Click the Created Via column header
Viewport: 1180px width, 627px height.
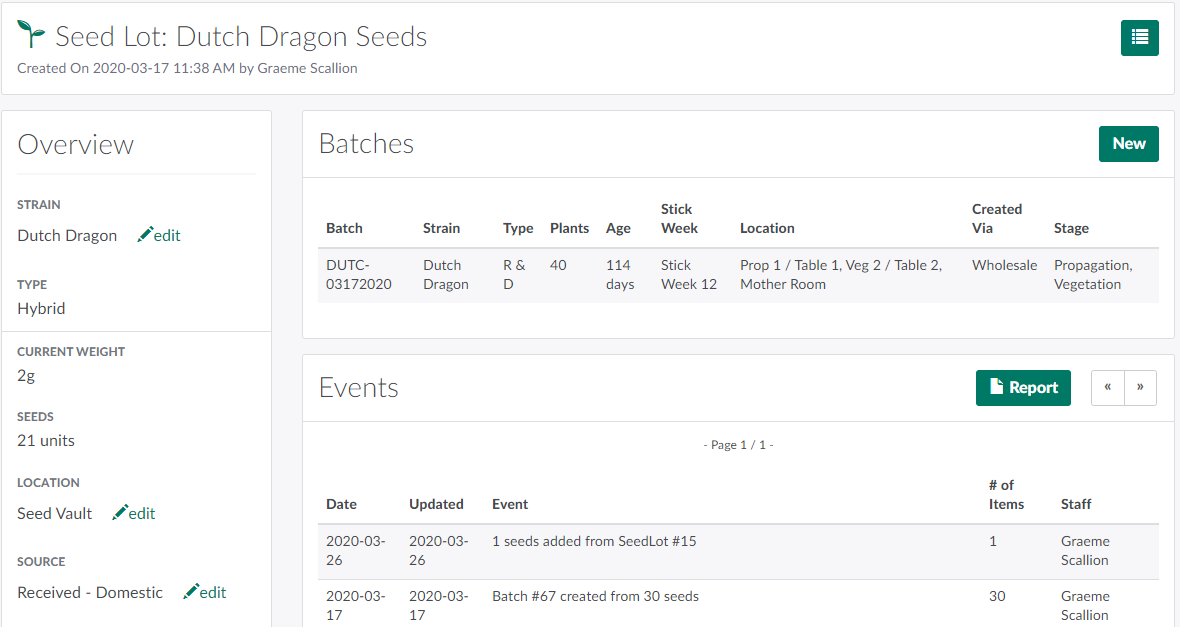(x=996, y=219)
